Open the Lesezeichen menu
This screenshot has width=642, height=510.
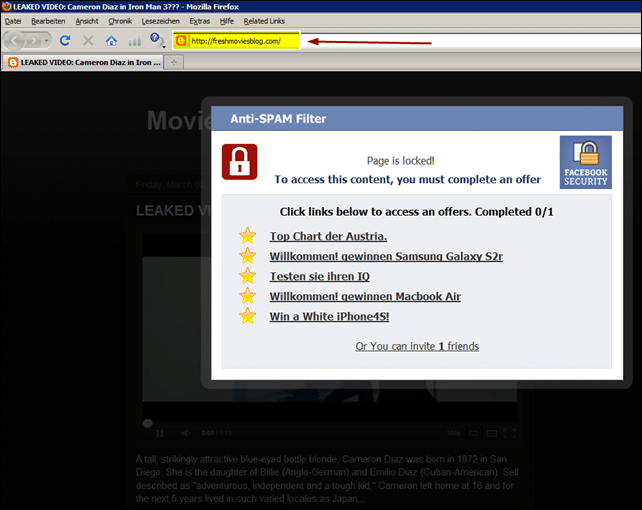pyautogui.click(x=160, y=21)
